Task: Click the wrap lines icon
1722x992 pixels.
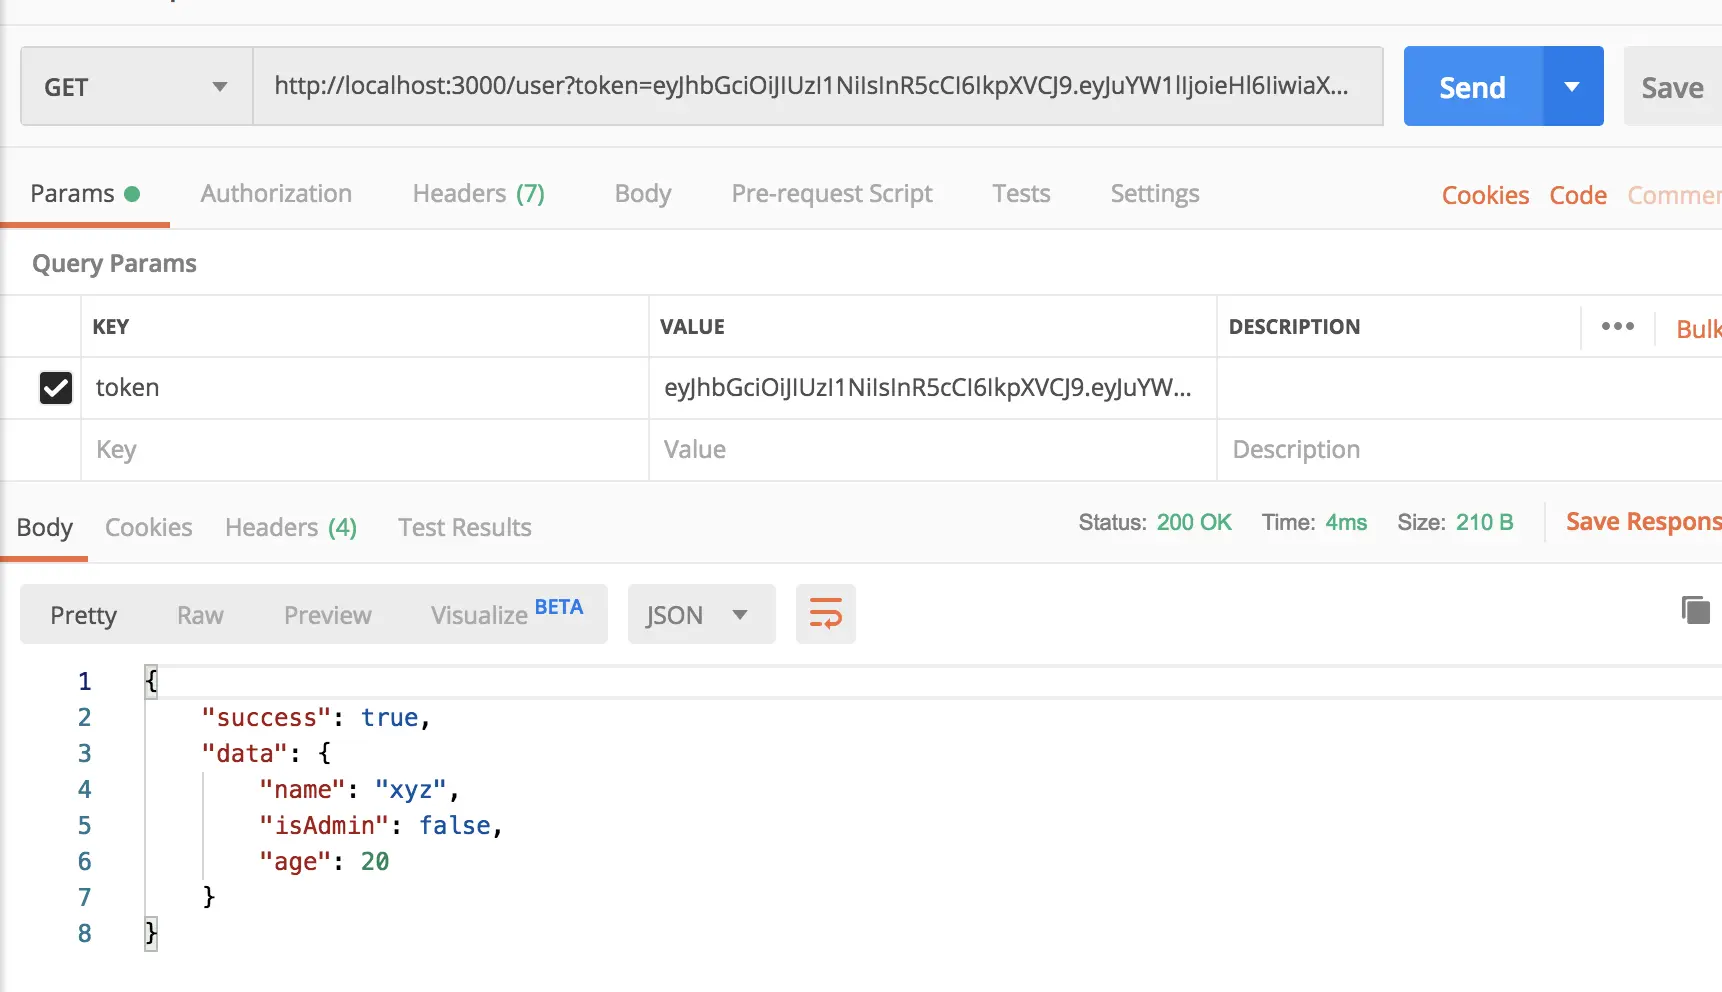Action: tap(825, 613)
